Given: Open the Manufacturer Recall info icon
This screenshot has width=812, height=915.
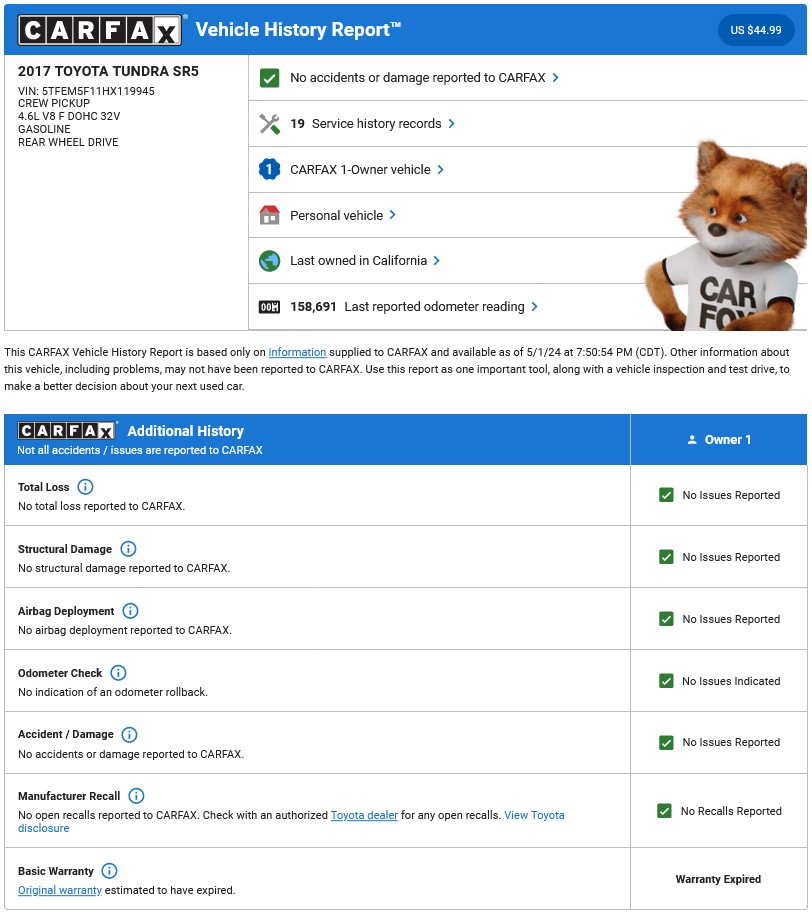Looking at the screenshot, I should point(136,795).
